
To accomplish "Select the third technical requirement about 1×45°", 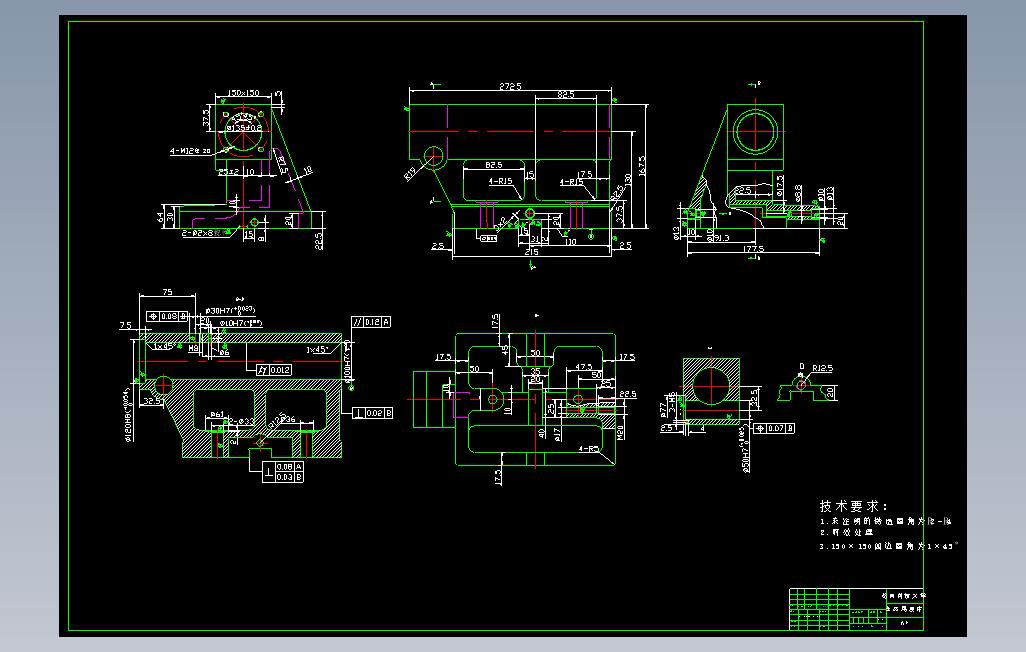I will pos(888,546).
